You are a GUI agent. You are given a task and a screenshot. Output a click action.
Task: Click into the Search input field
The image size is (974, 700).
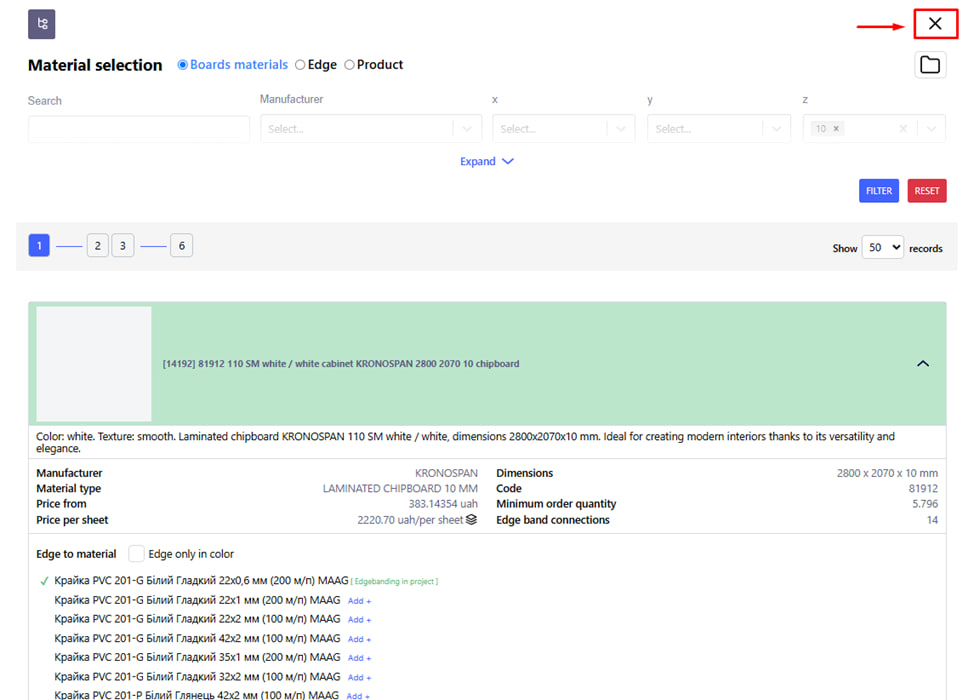point(139,129)
